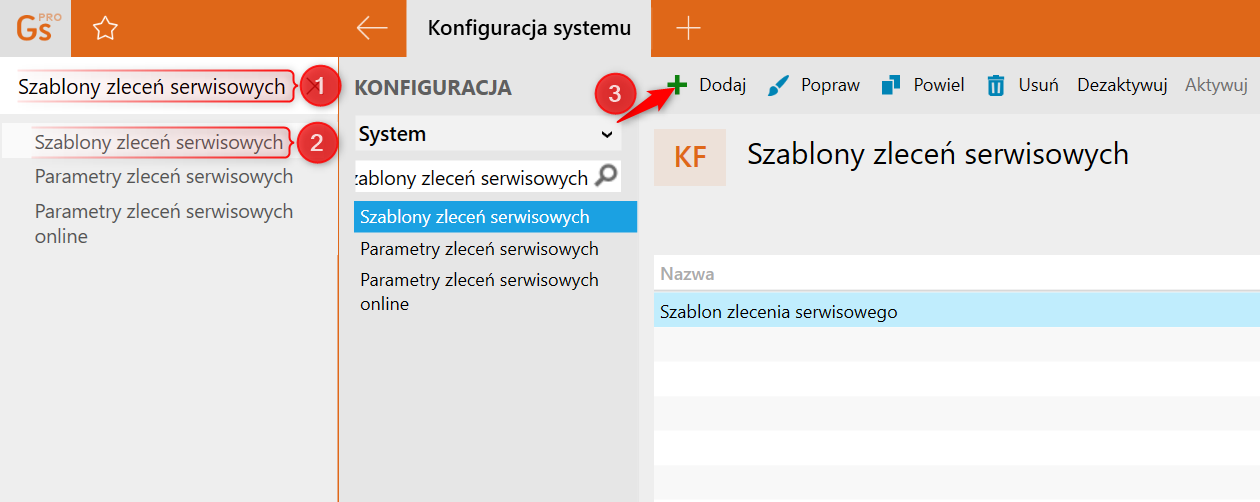Click the magnifier icon in configuration search
The height and width of the screenshot is (502, 1260).
(x=606, y=177)
